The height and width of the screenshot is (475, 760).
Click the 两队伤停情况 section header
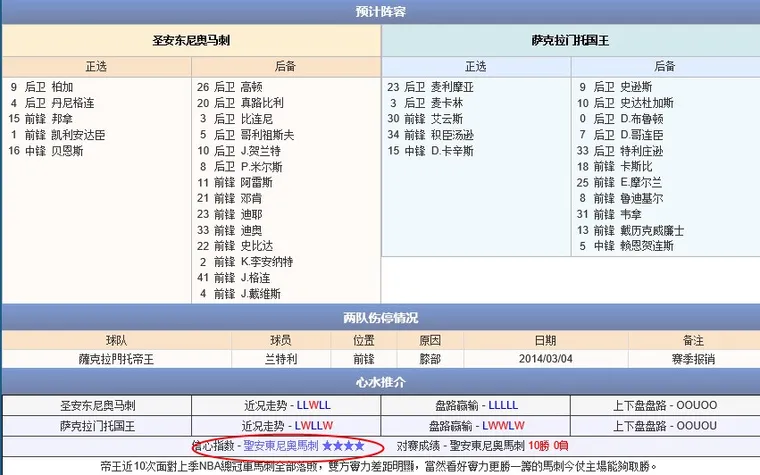point(380,318)
